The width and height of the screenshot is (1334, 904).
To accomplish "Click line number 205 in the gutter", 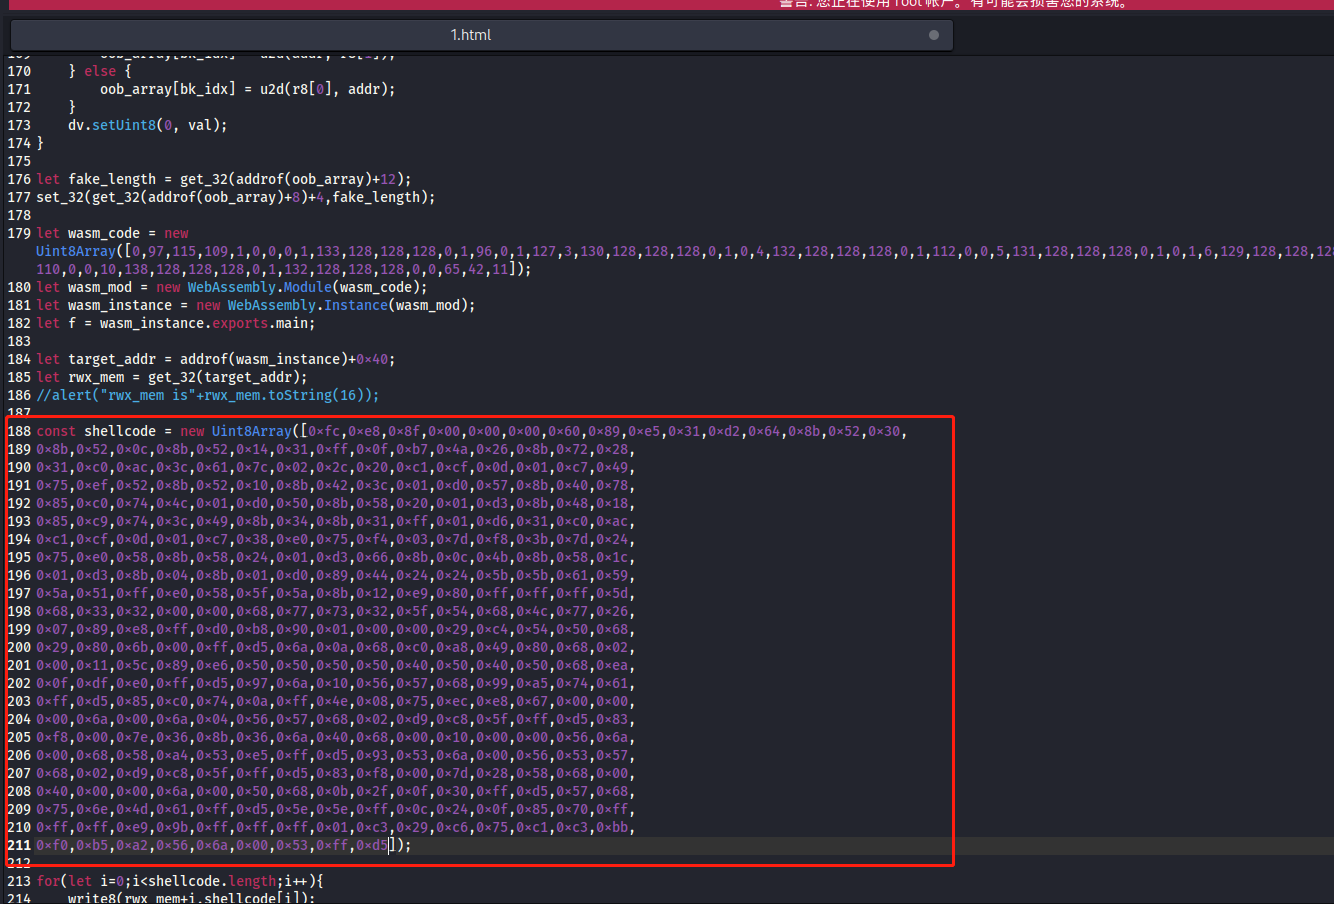I will coord(19,737).
